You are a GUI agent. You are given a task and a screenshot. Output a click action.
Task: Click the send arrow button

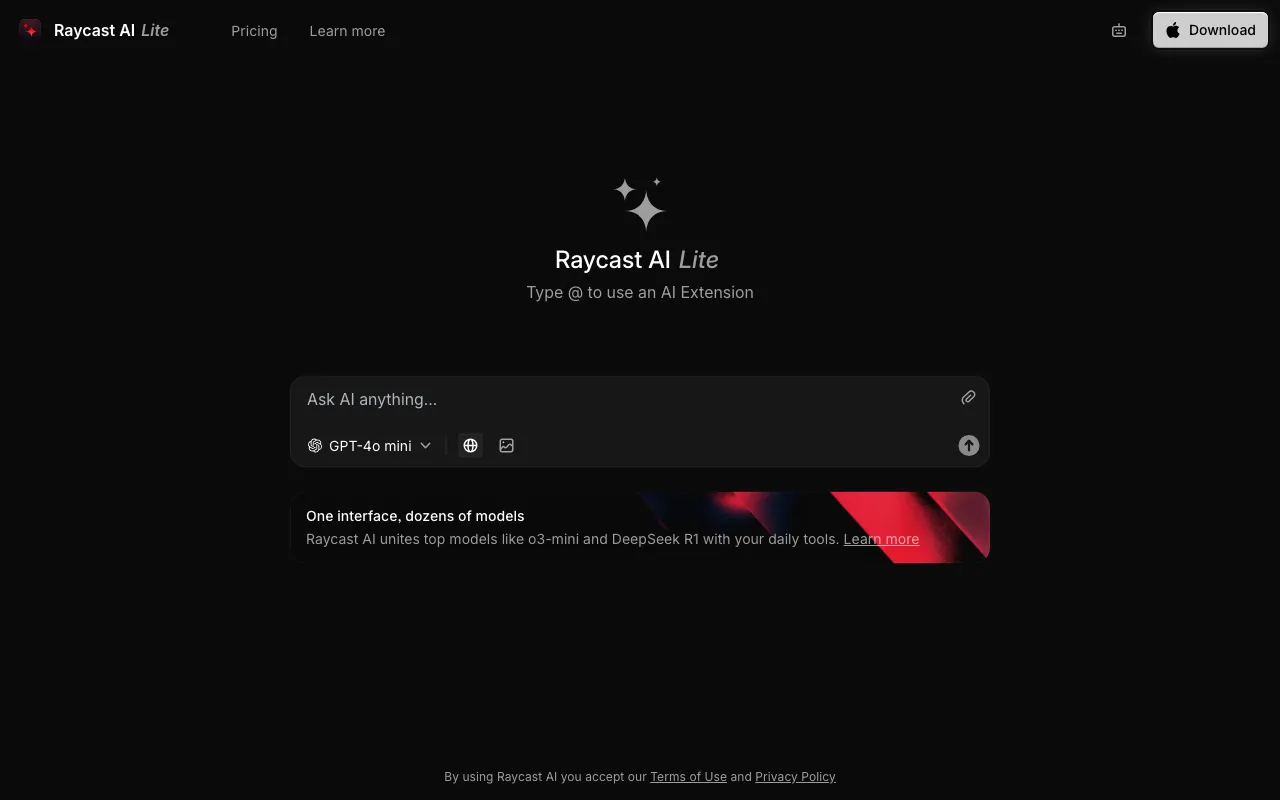[969, 446]
